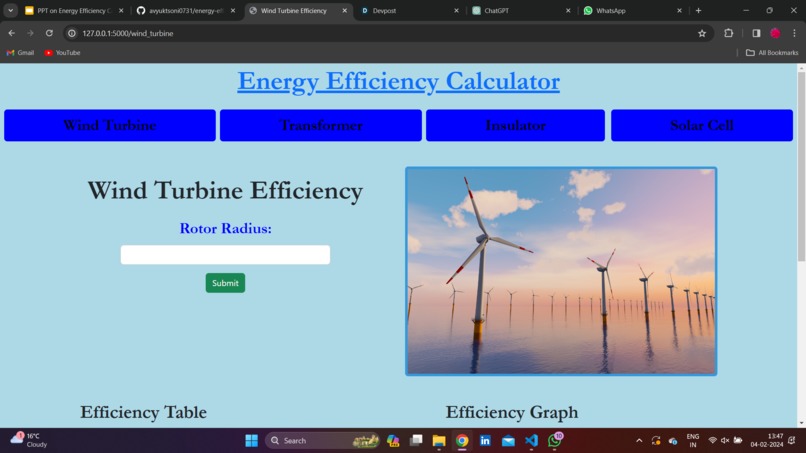Open the Wi-Fi network tray icon

[x=712, y=441]
